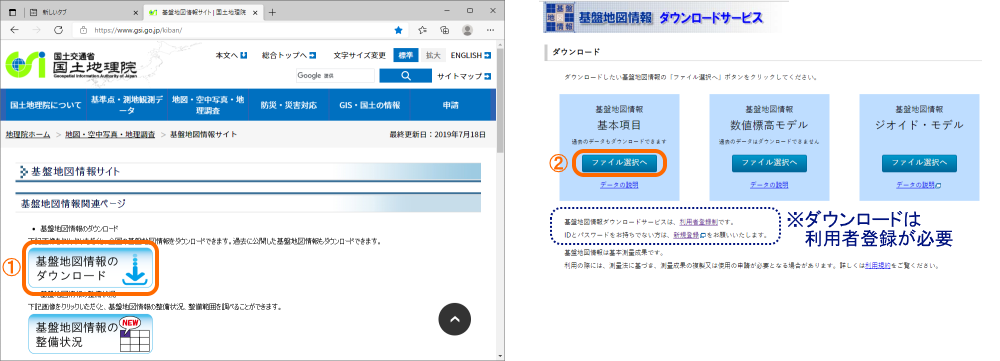The height and width of the screenshot is (361, 1000).
Task: Click the browser back arrow
Action: pyautogui.click(x=14, y=30)
